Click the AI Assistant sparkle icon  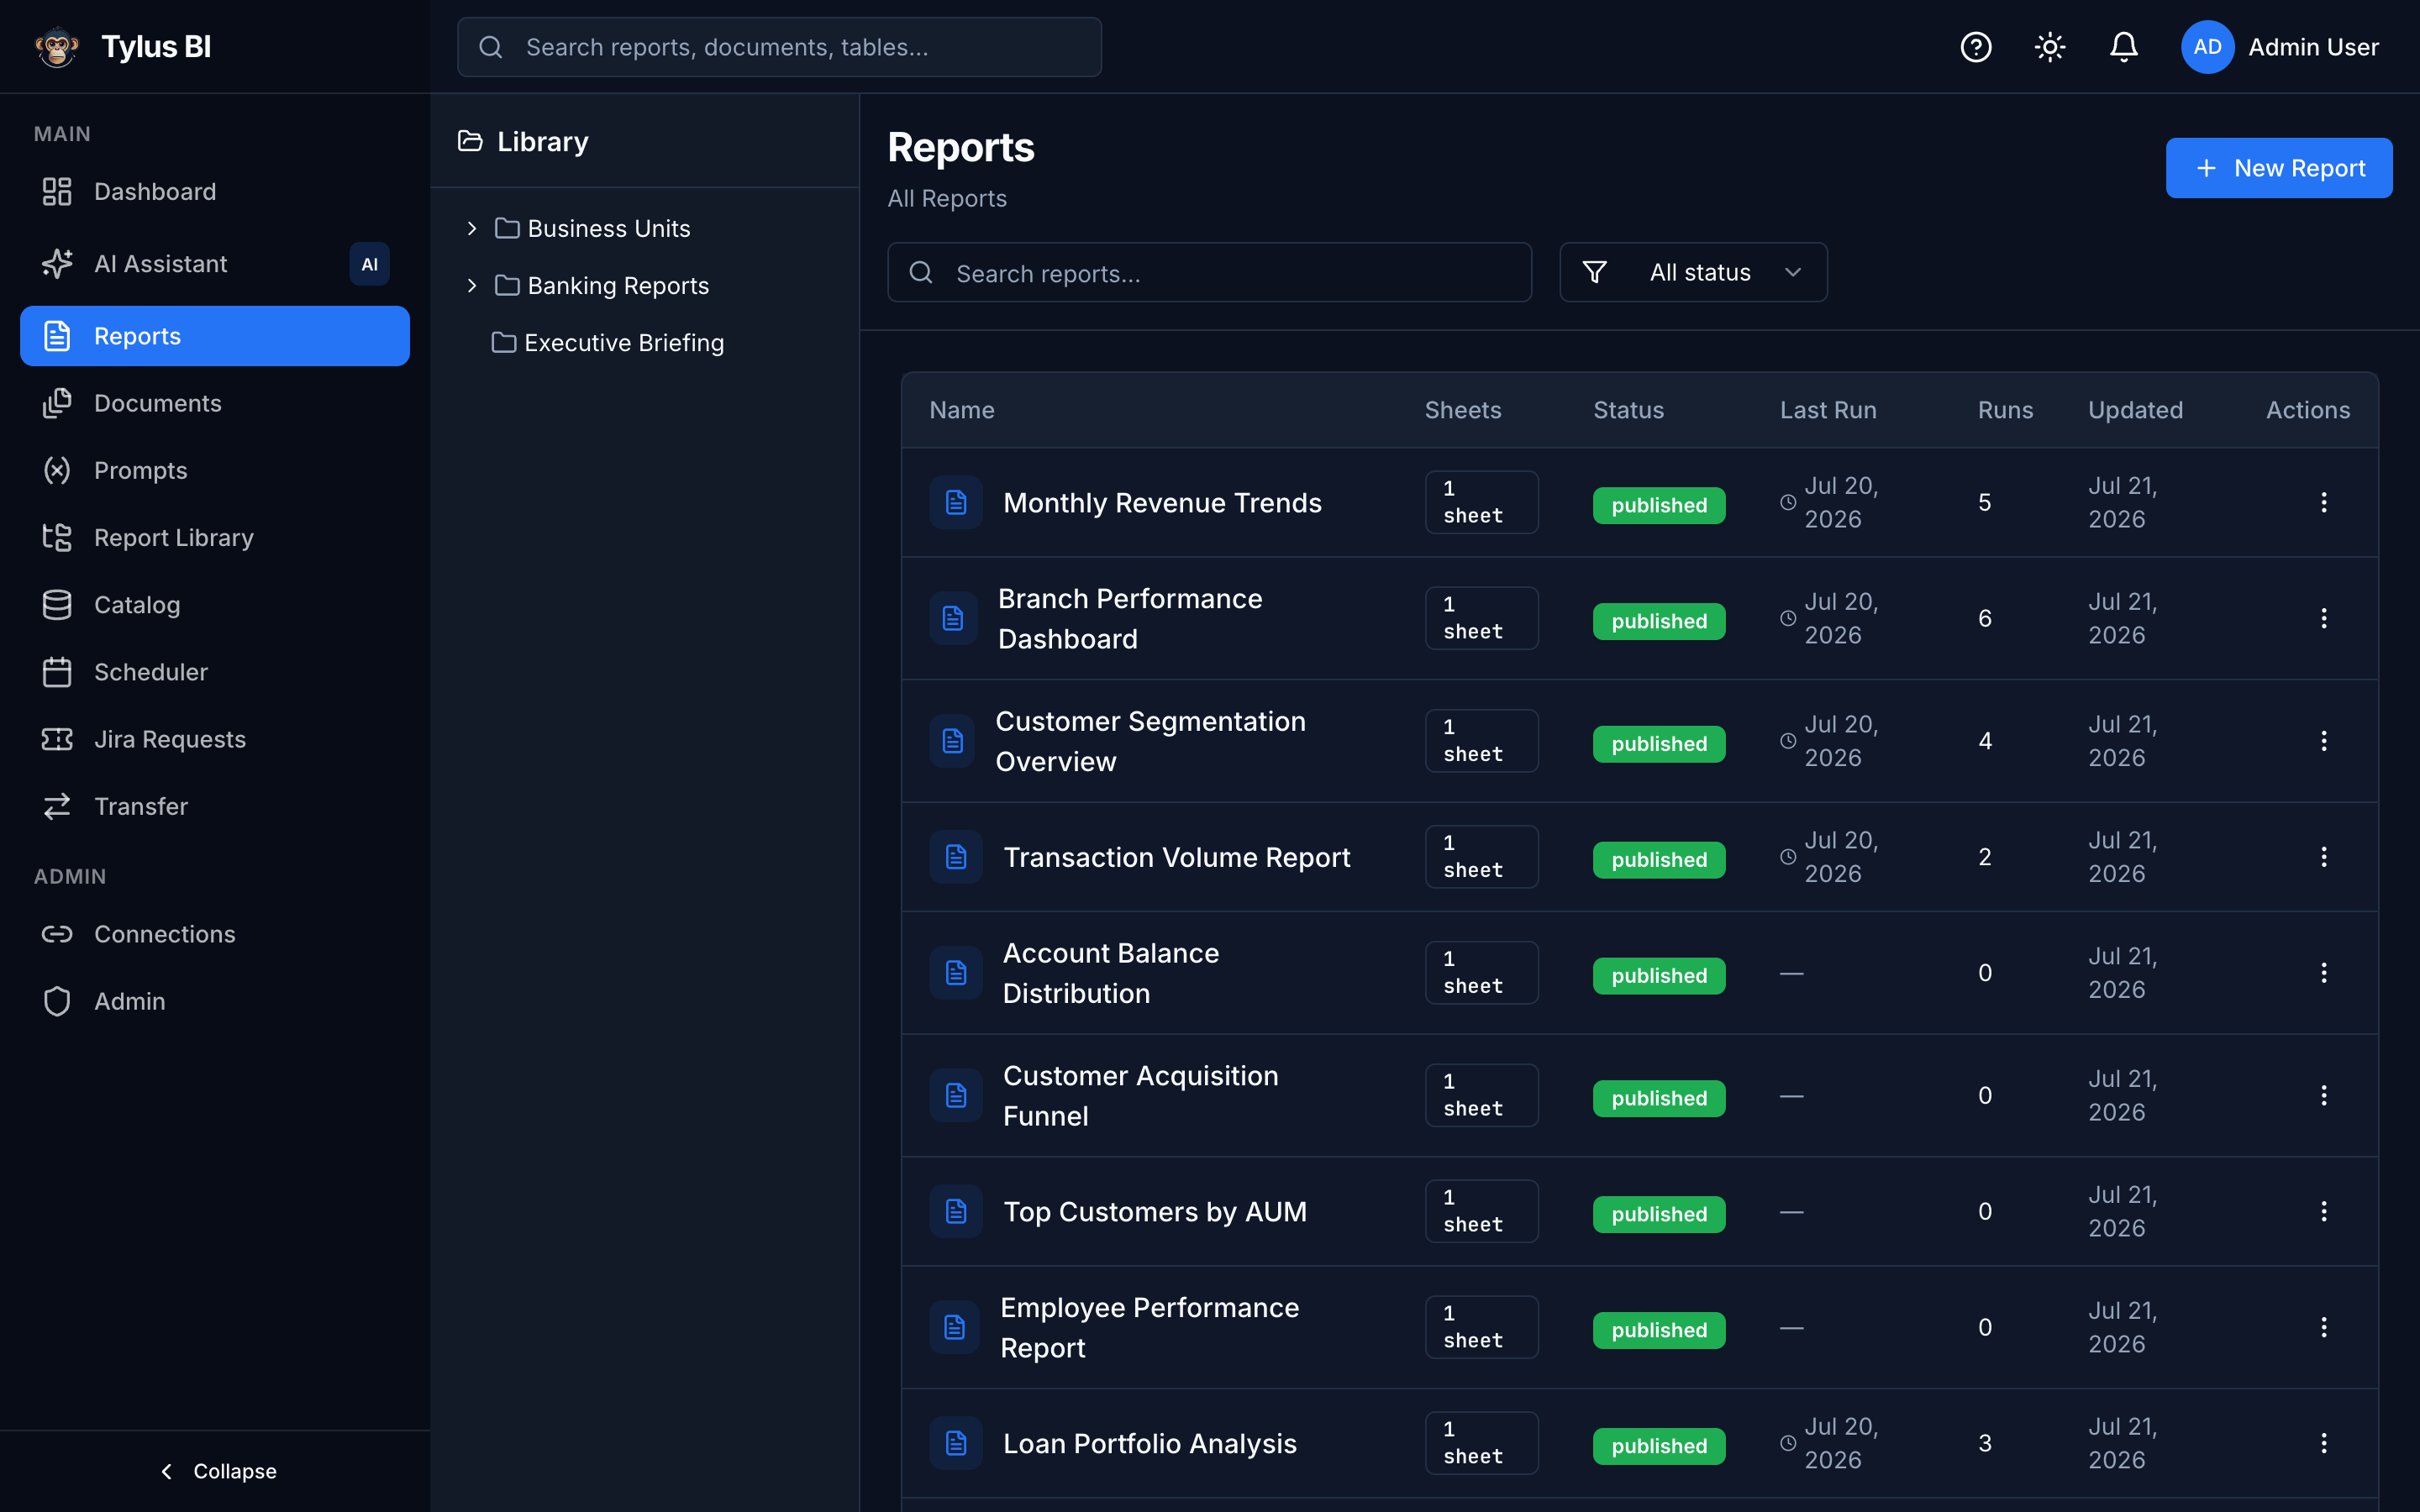[x=57, y=264]
